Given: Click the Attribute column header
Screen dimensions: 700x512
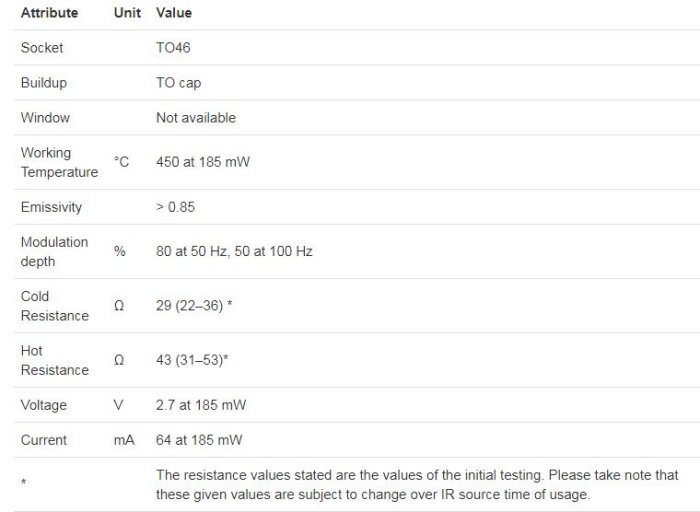Looking at the screenshot, I should (49, 13).
